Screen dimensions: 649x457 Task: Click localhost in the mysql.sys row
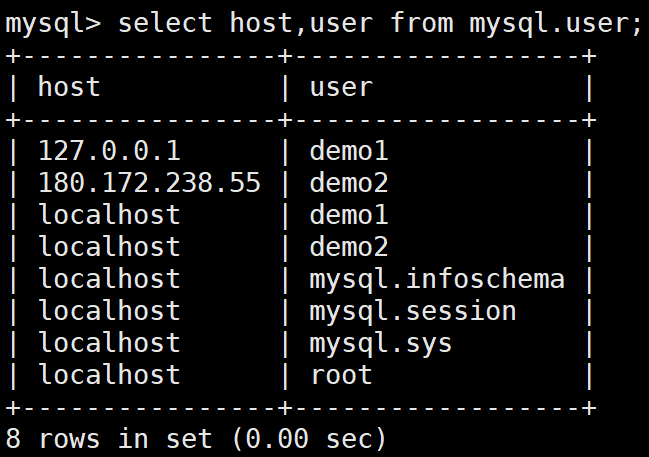pyautogui.click(x=108, y=343)
